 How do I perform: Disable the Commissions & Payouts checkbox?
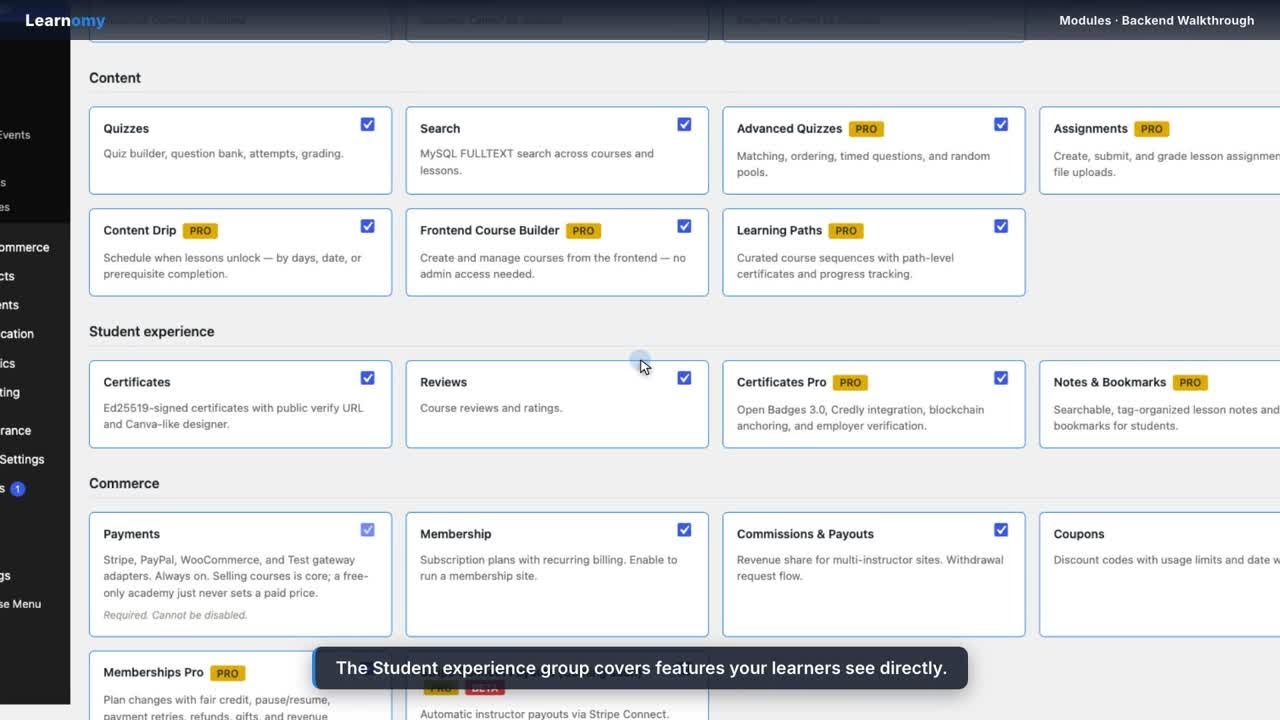(1001, 530)
